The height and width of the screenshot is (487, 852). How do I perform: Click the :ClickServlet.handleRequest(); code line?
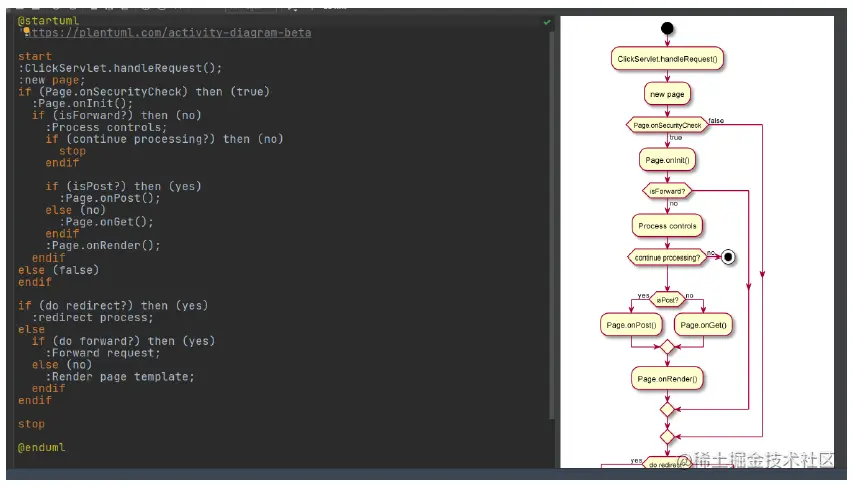(x=120, y=68)
